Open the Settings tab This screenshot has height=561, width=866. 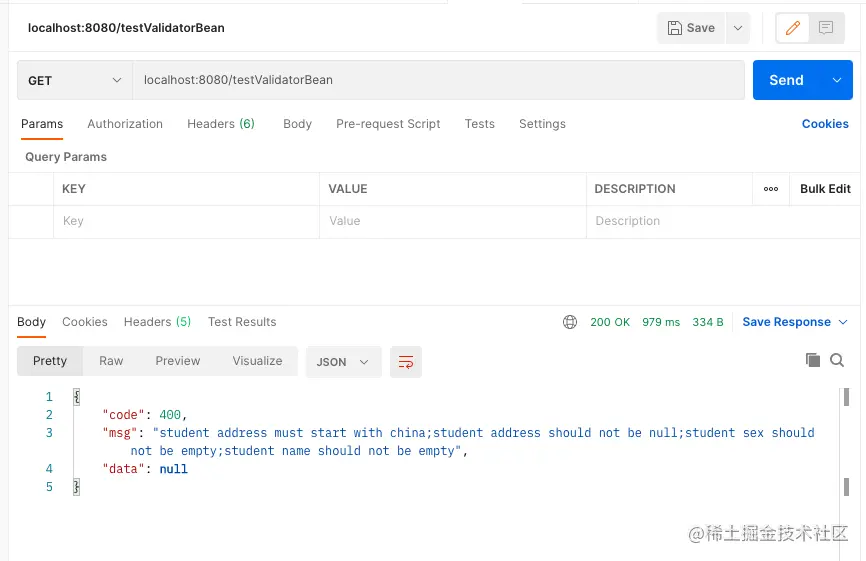(x=542, y=124)
